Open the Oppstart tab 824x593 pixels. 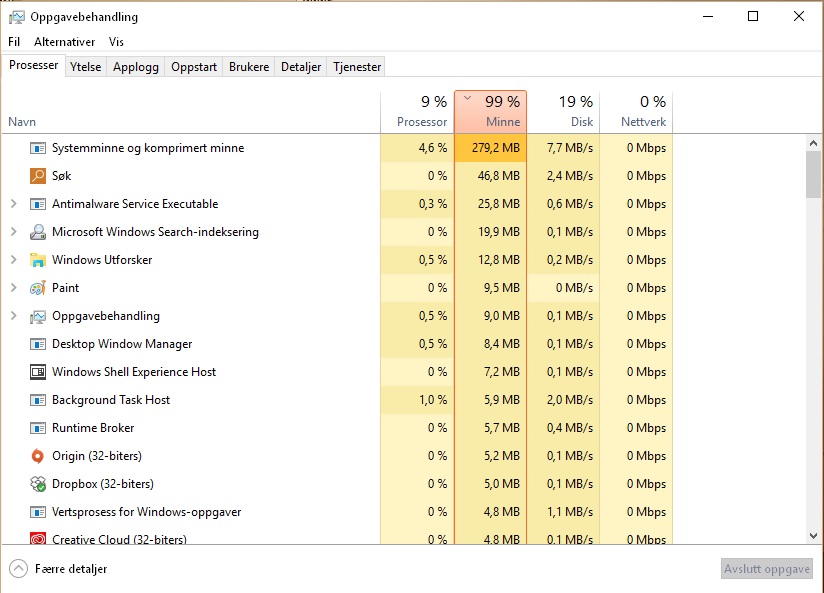click(194, 67)
